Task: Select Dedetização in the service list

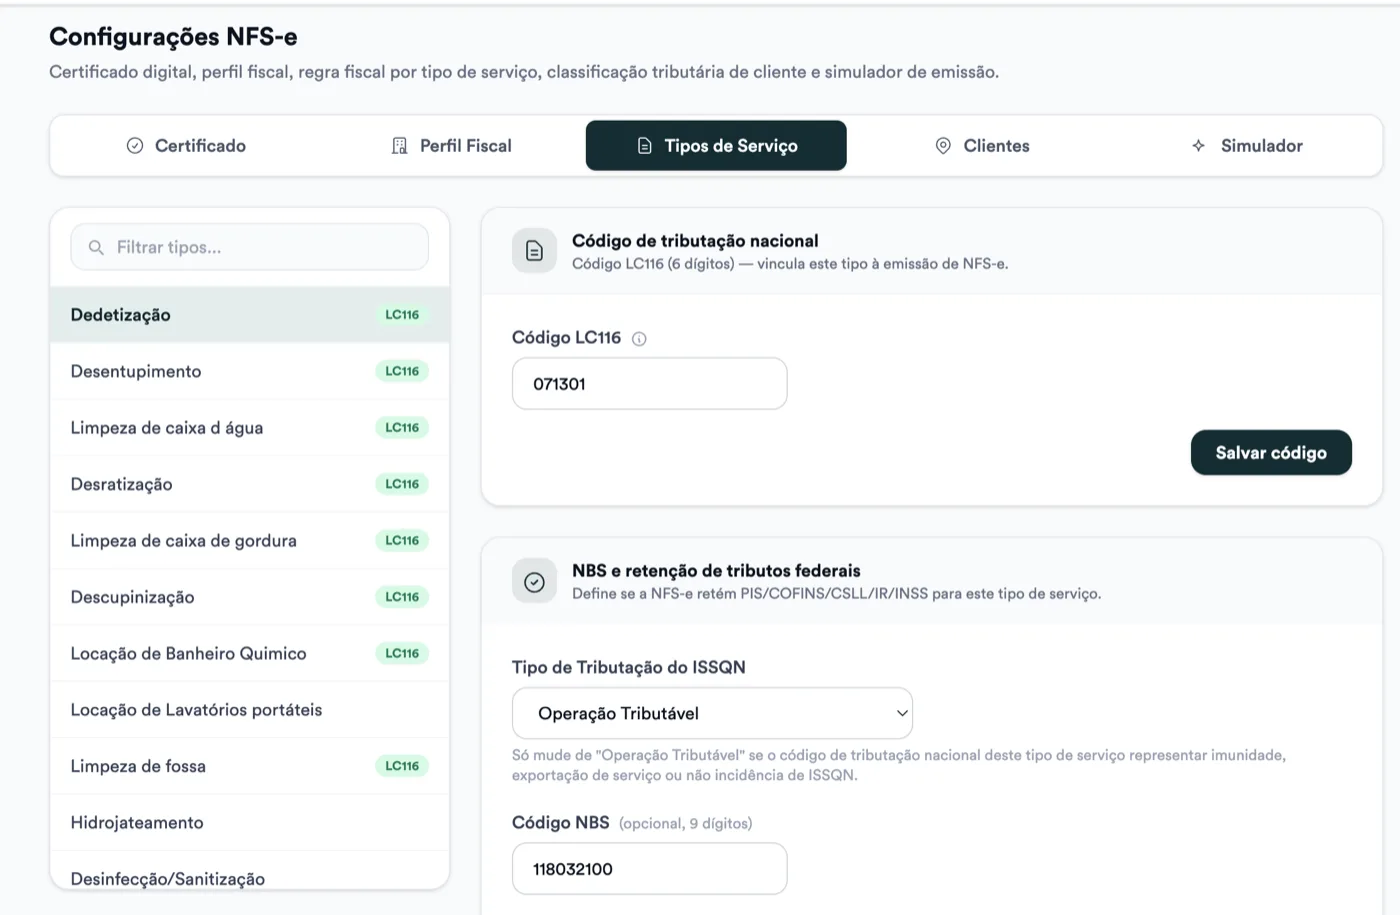Action: (x=250, y=315)
